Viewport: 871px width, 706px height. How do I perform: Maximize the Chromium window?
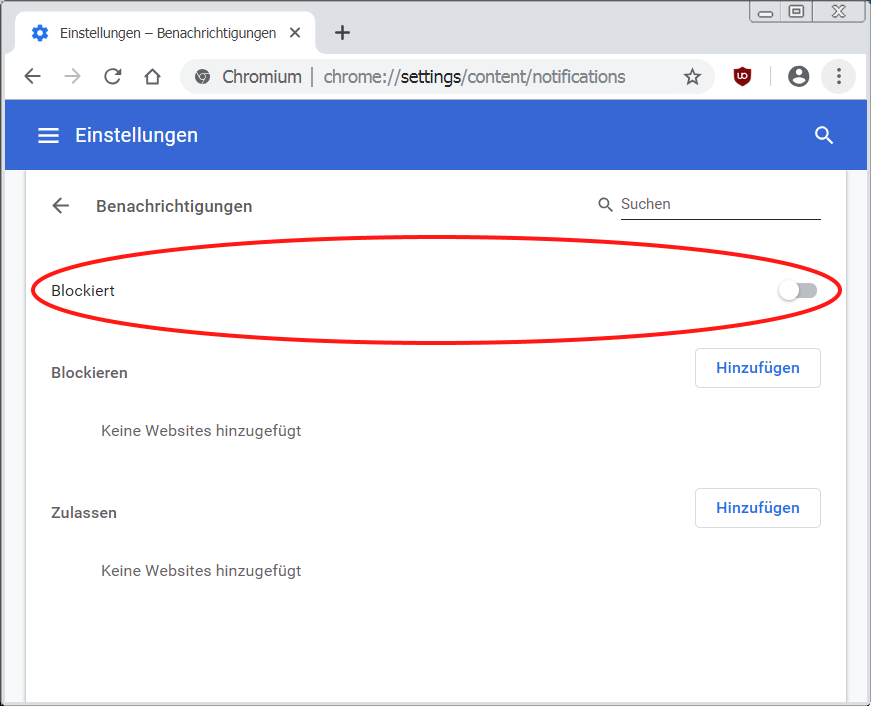tap(797, 12)
